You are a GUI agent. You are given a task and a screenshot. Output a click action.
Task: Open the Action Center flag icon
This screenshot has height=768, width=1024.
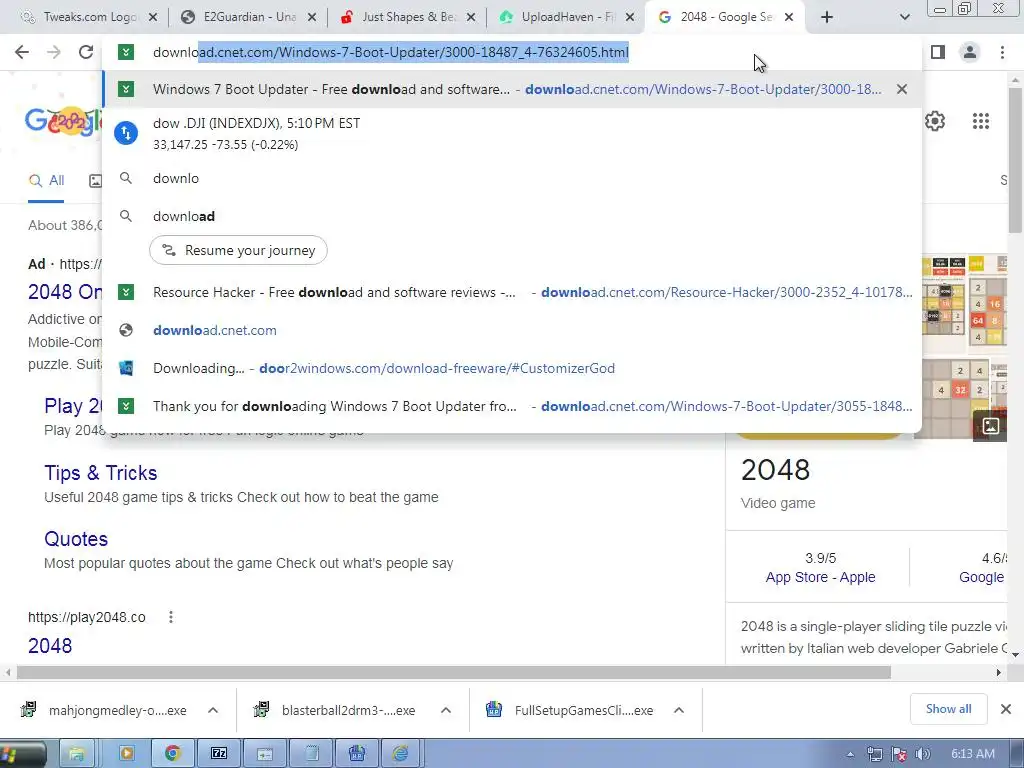[899, 754]
